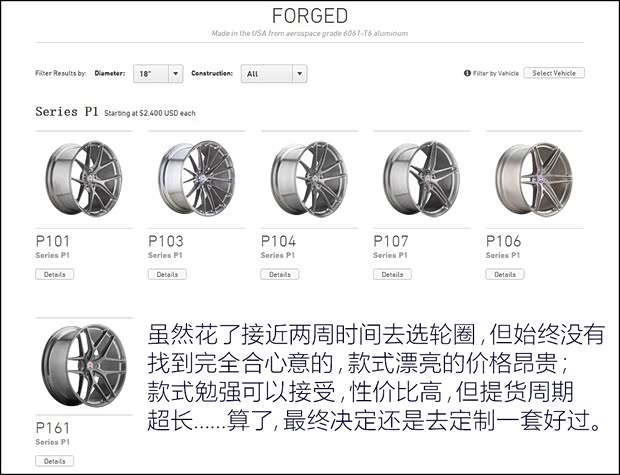This screenshot has width=620, height=475.
Task: Click the P161 model title link
Action: pos(53,428)
